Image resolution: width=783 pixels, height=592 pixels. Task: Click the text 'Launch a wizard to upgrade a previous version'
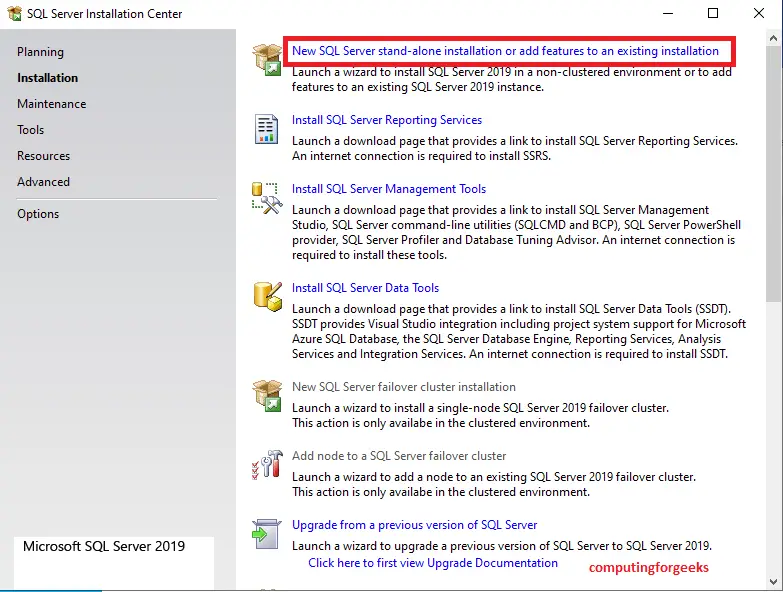[x=502, y=546]
